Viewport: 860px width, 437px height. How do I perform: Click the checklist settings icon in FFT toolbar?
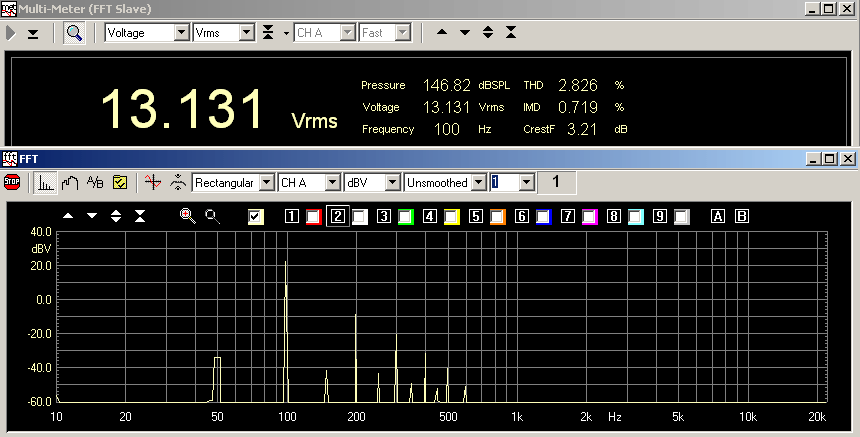tap(120, 182)
